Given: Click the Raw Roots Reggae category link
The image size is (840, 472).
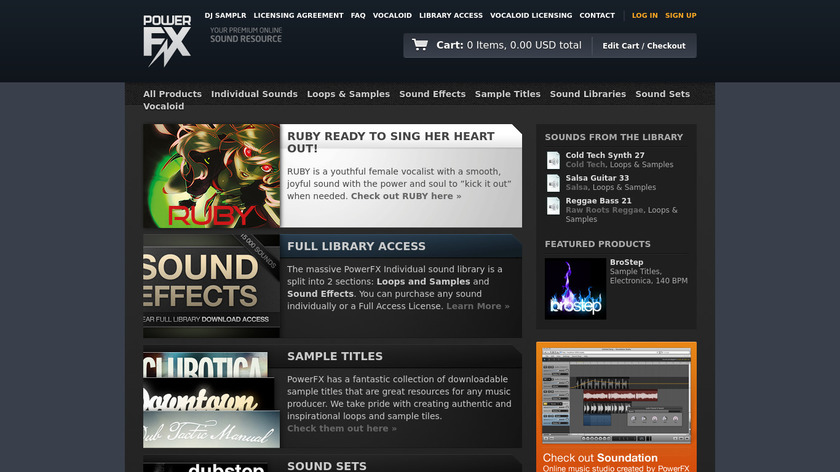Looking at the screenshot, I should [x=604, y=210].
